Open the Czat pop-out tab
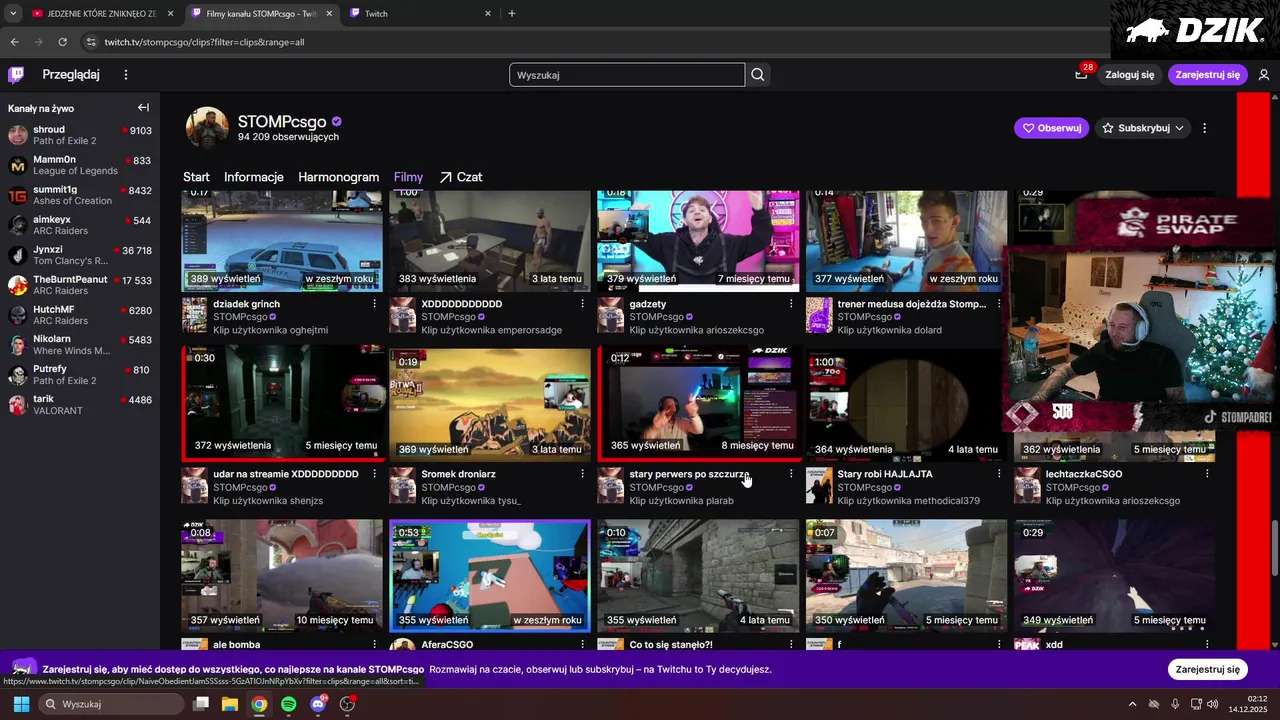 [x=460, y=177]
